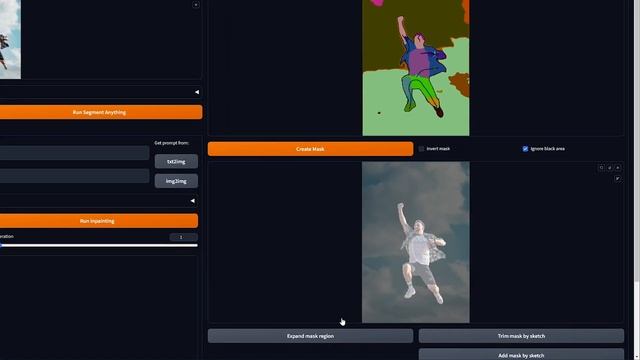This screenshot has width=640, height=360.
Task: Click Add mask by sketch button
Action: (521, 354)
